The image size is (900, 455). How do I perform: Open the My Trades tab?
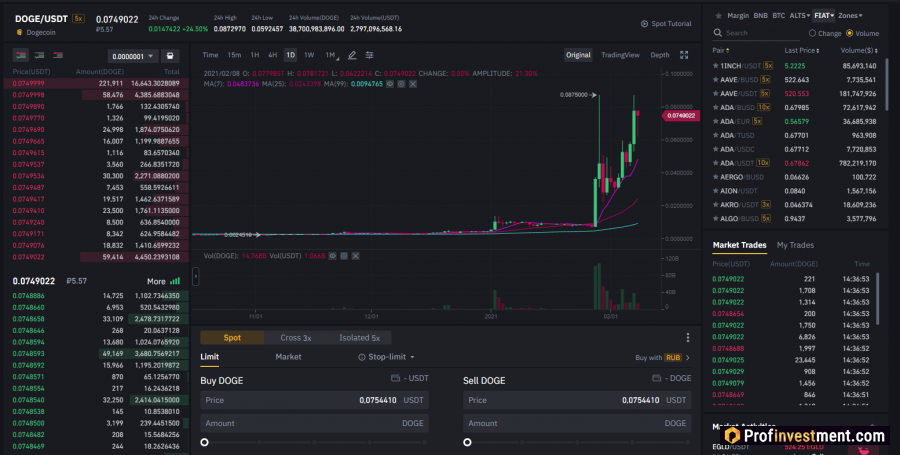coord(795,245)
